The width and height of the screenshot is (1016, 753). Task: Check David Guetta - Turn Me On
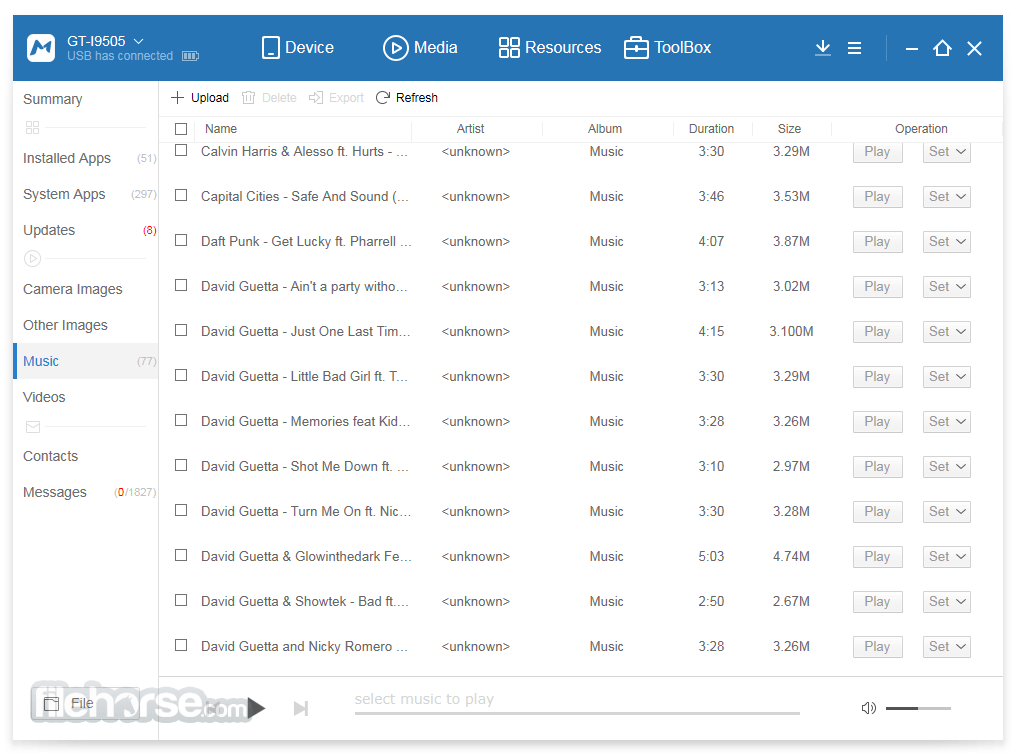181,511
